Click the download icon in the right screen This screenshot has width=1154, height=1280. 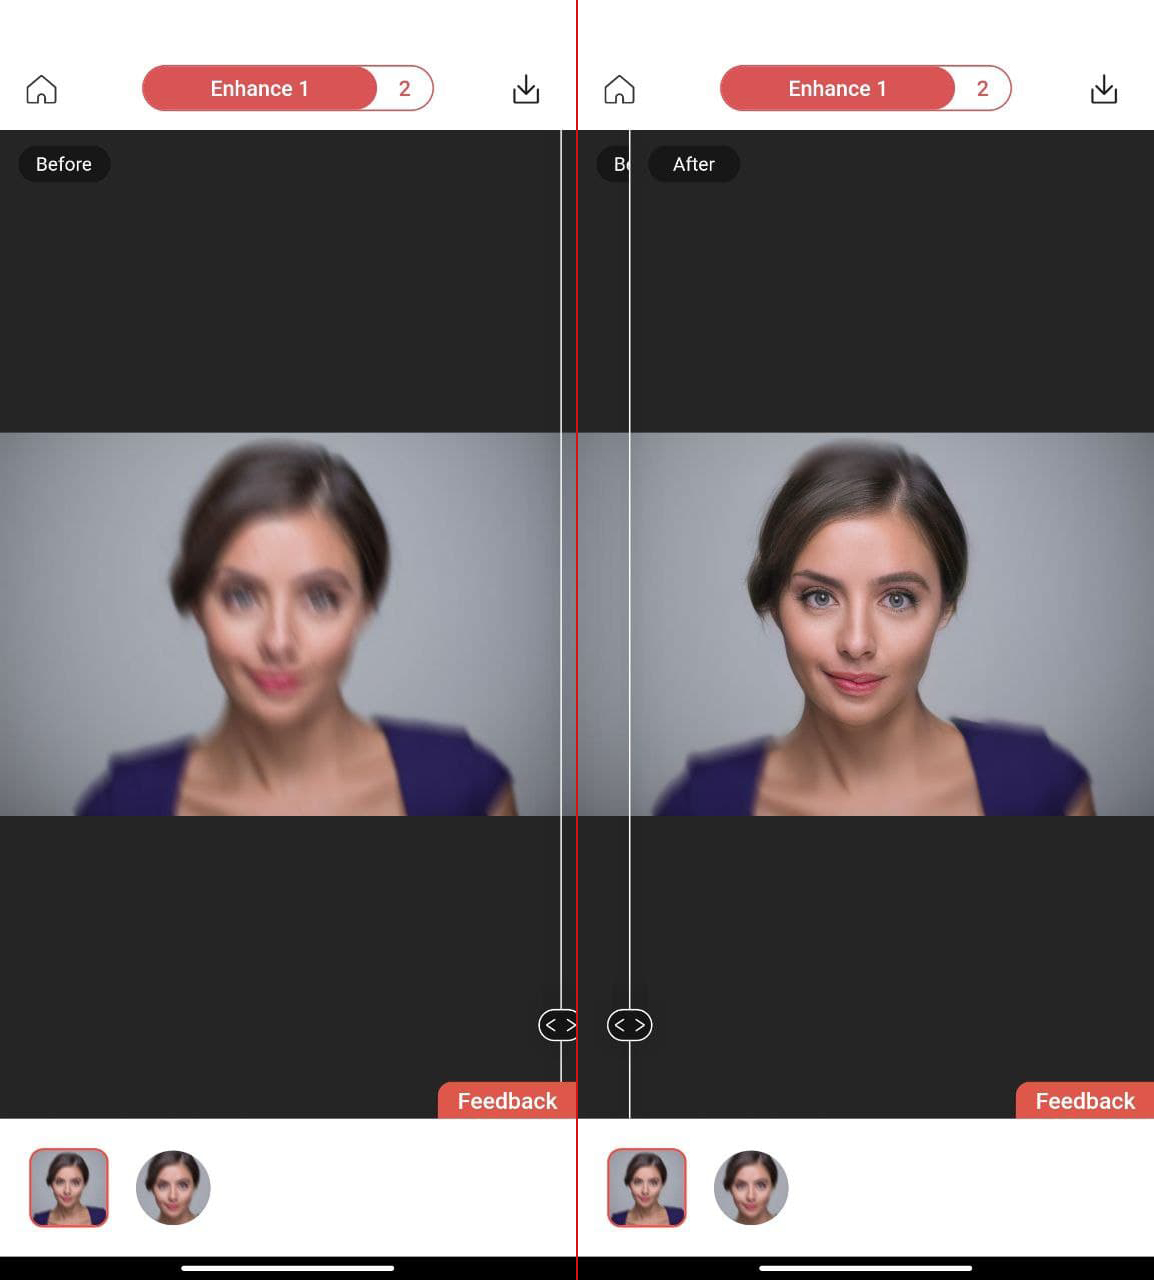1104,89
